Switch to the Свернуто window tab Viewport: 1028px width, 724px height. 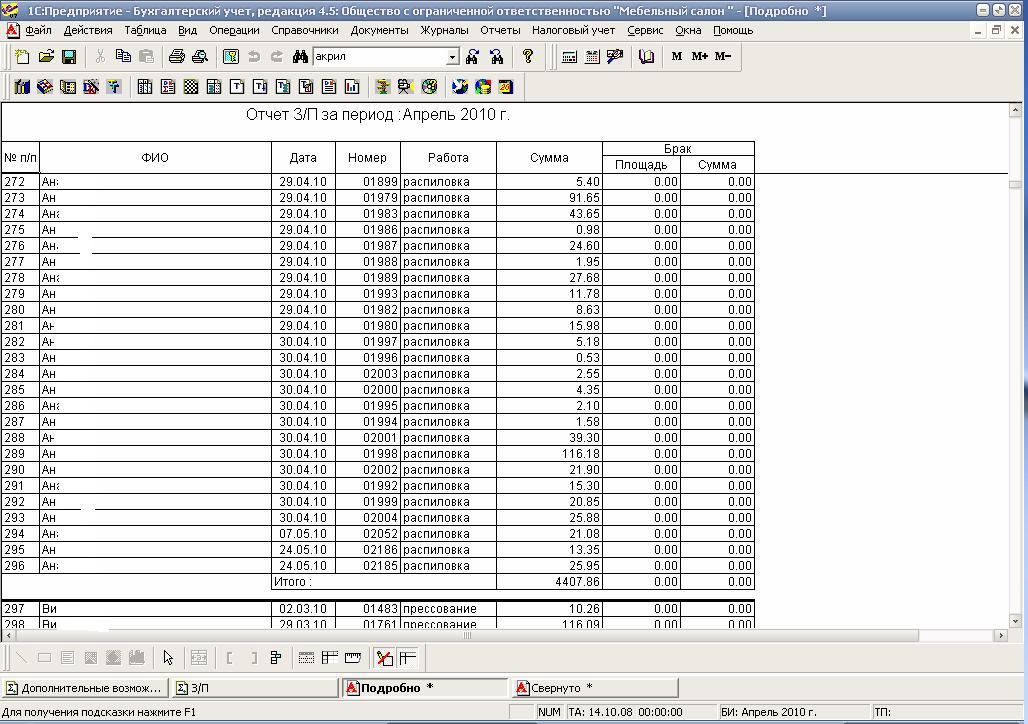[595, 687]
